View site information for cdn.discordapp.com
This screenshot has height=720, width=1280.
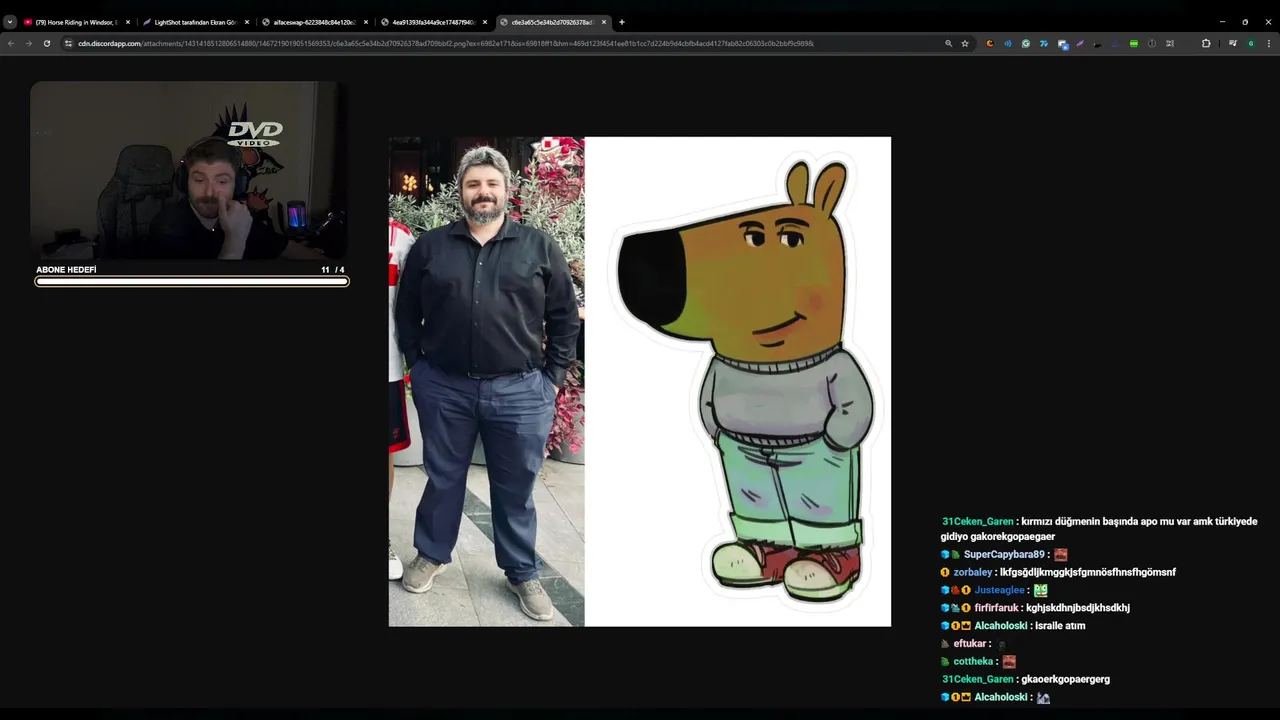click(68, 43)
